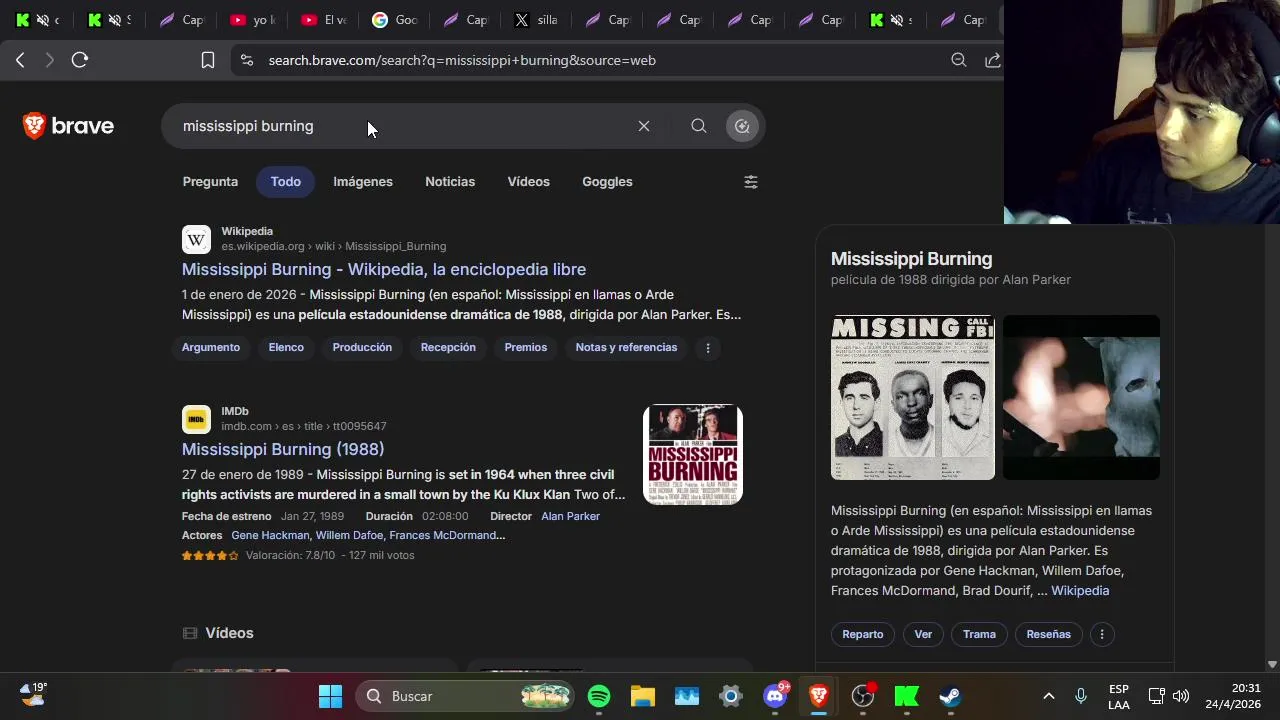Open the clock showing 20:31 24/4/2026

(1233, 696)
